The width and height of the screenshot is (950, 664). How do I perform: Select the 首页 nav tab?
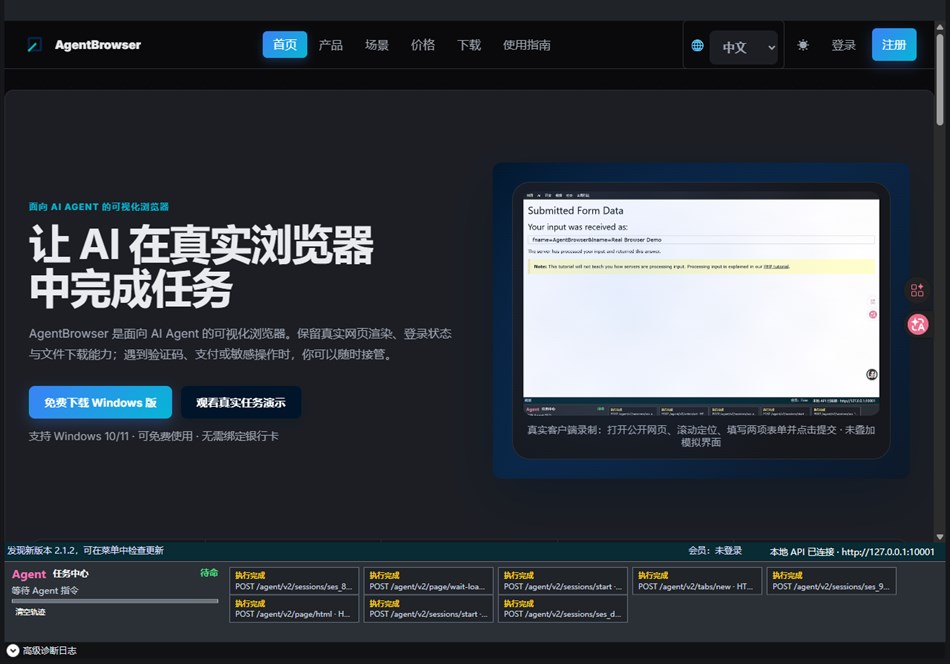(x=285, y=45)
